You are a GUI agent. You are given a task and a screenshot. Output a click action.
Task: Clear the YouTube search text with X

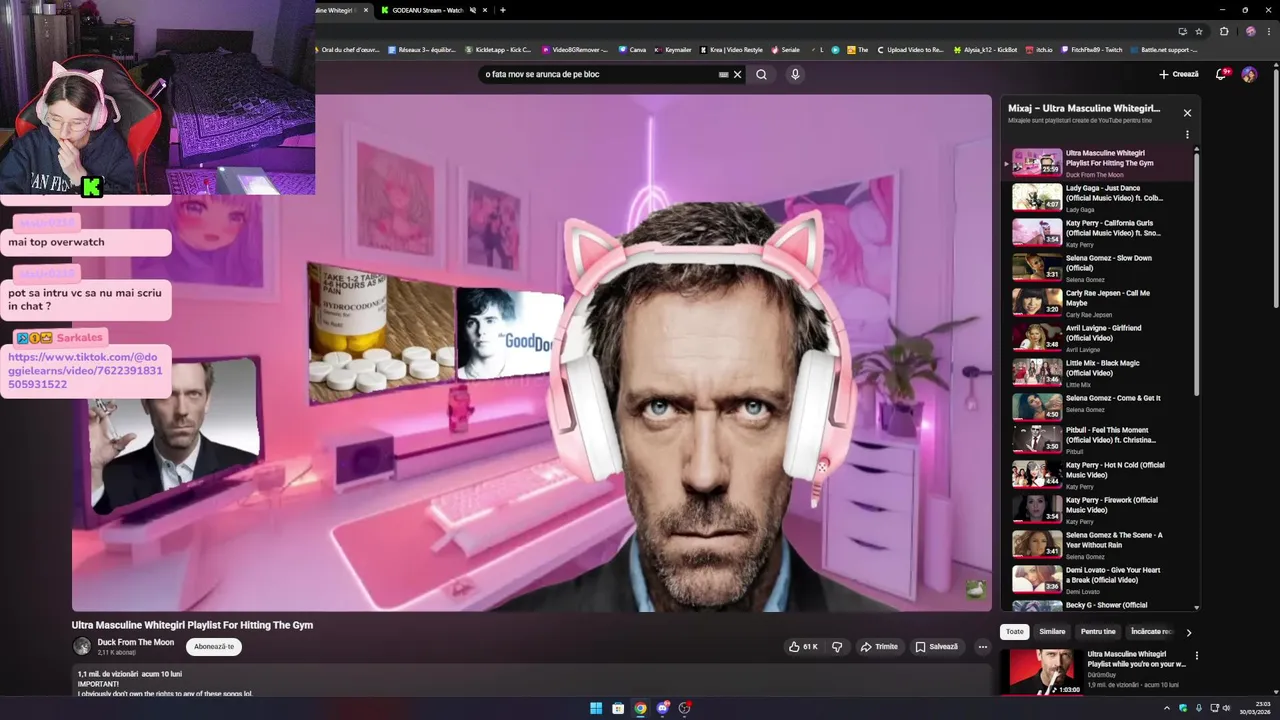738,74
